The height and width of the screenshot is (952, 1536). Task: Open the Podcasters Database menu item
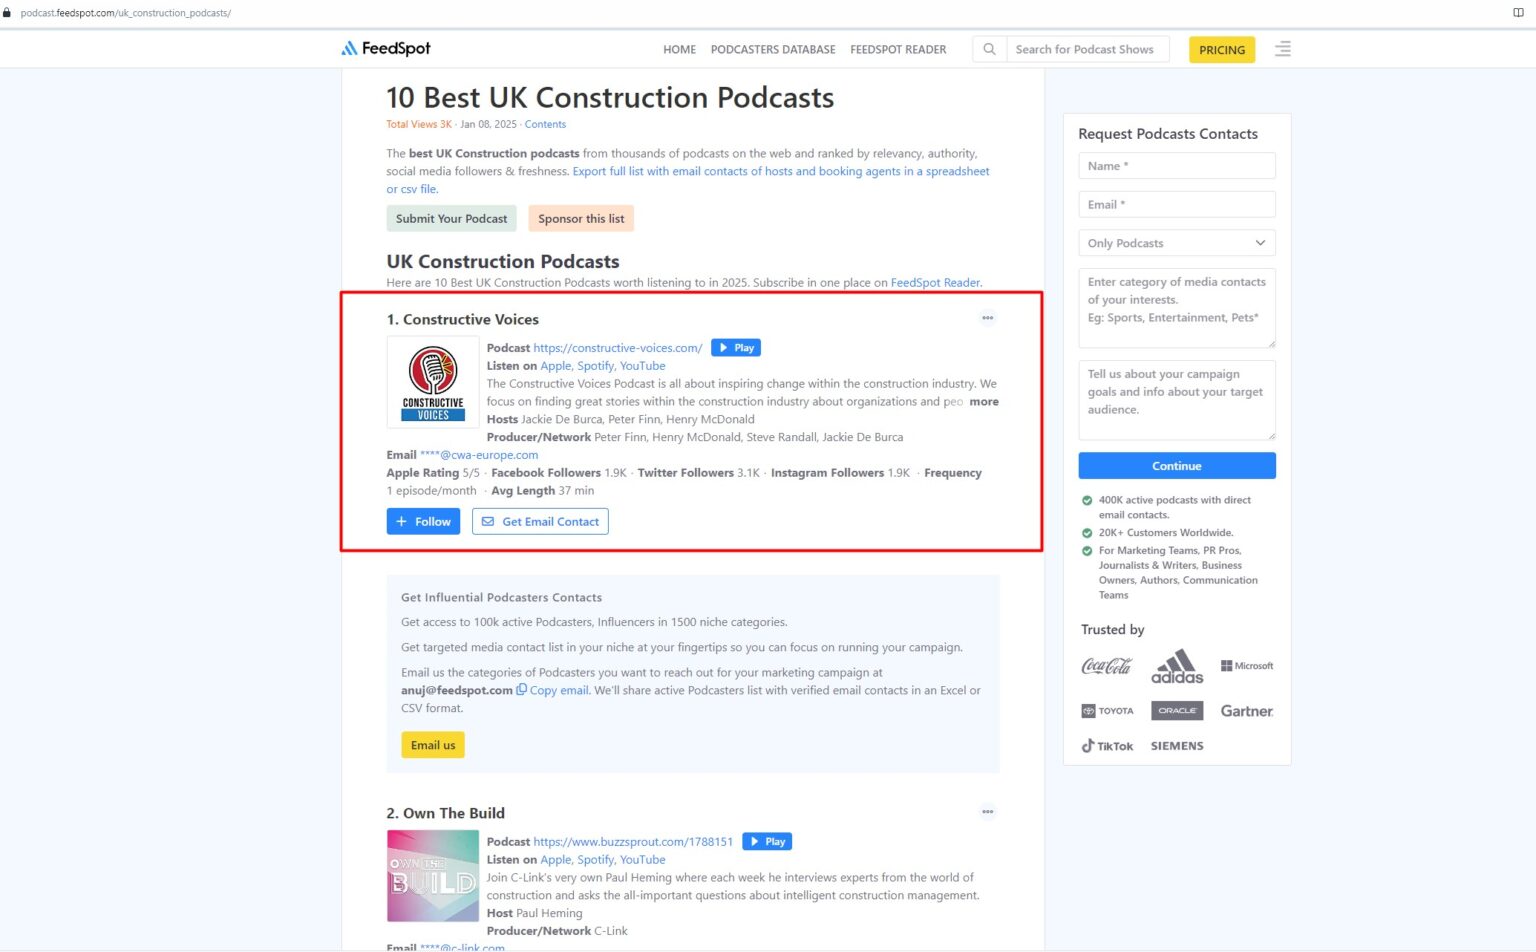(772, 49)
